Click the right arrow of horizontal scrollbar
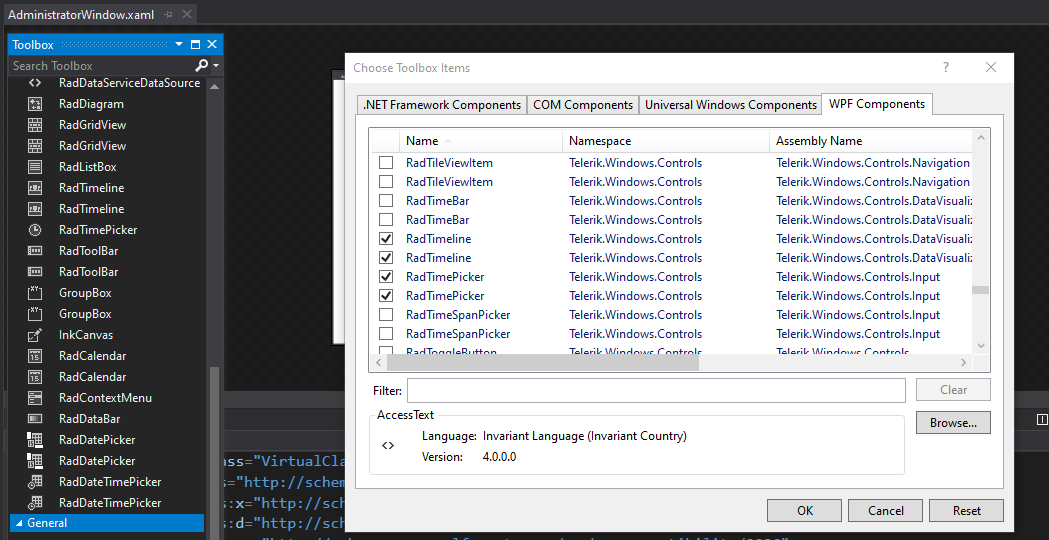This screenshot has height=540, width=1049. click(x=963, y=362)
